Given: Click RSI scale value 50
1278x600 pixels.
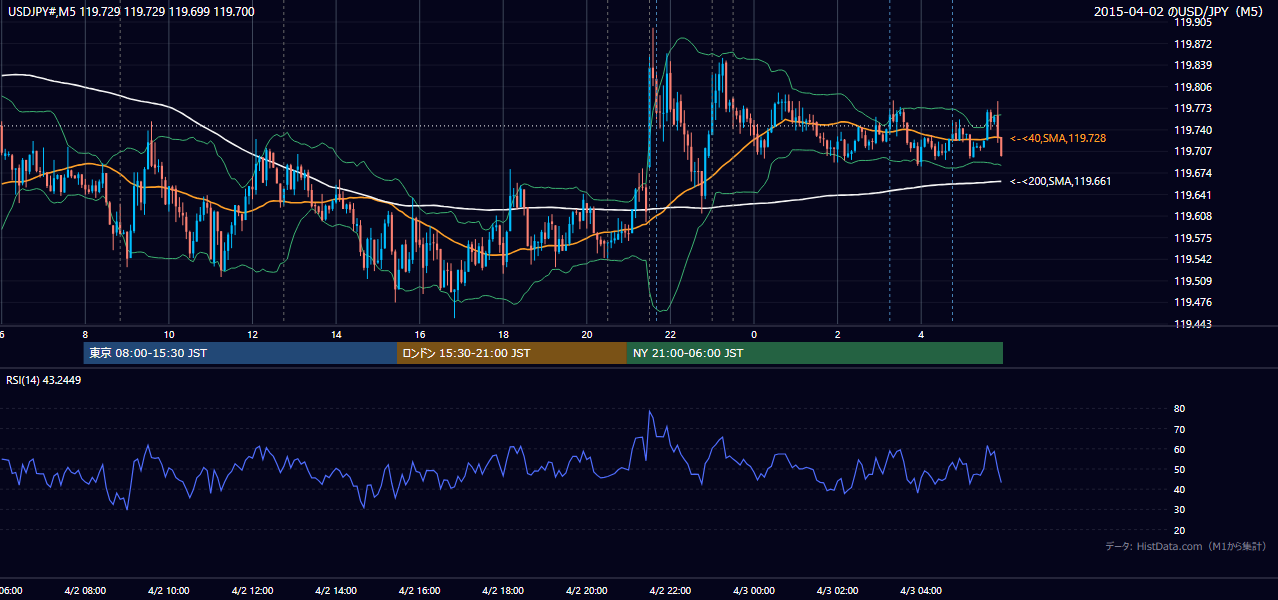Looking at the screenshot, I should pos(1180,469).
